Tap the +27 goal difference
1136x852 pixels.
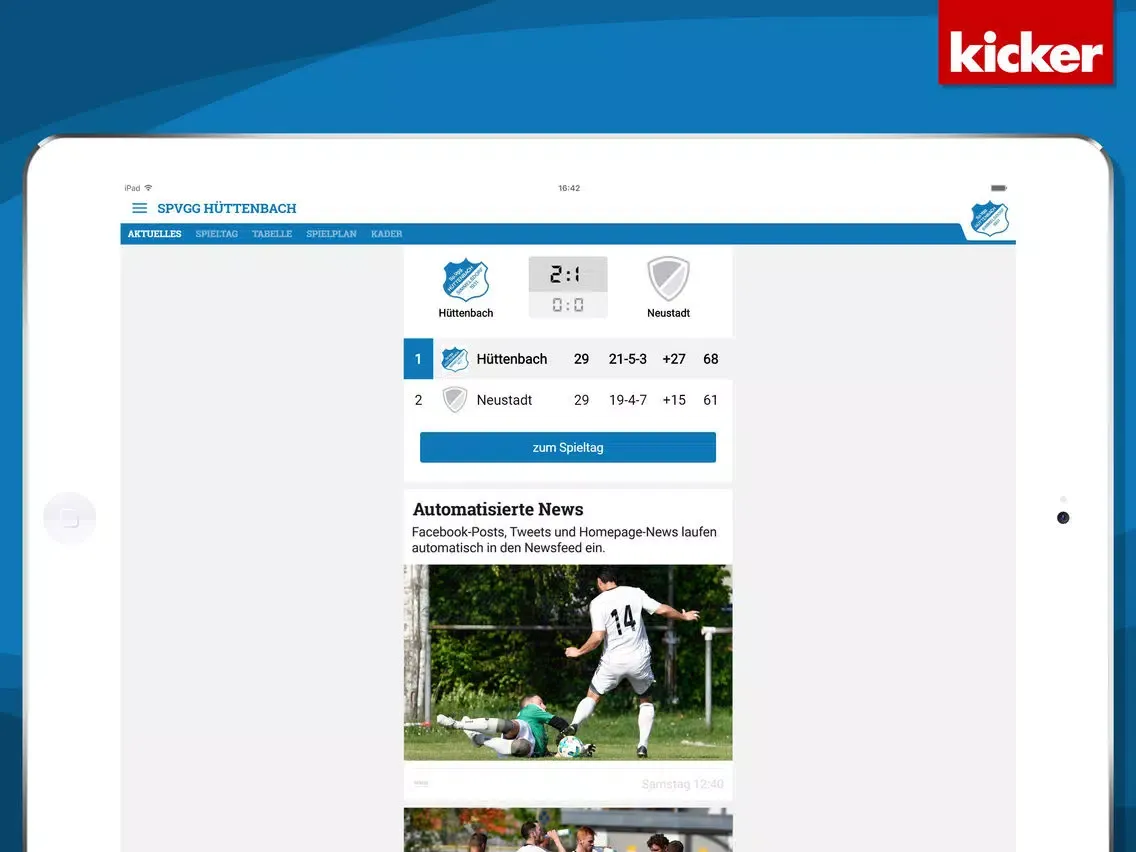674,359
